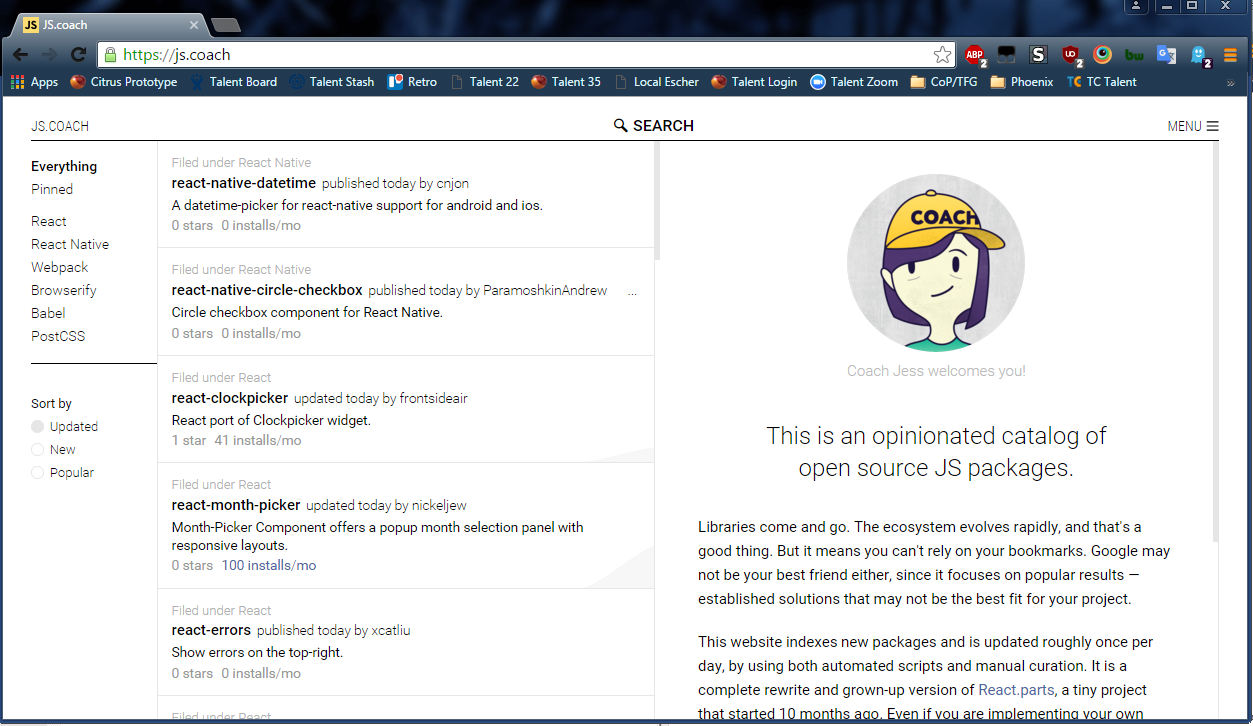
Task: Click the package list scrollbar
Action: coord(657,201)
